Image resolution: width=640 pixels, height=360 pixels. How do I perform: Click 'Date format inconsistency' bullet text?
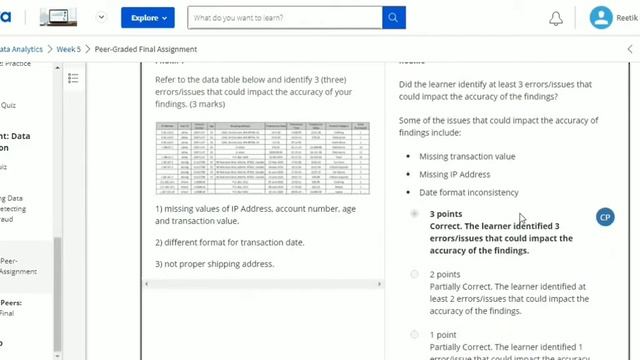tap(469, 192)
